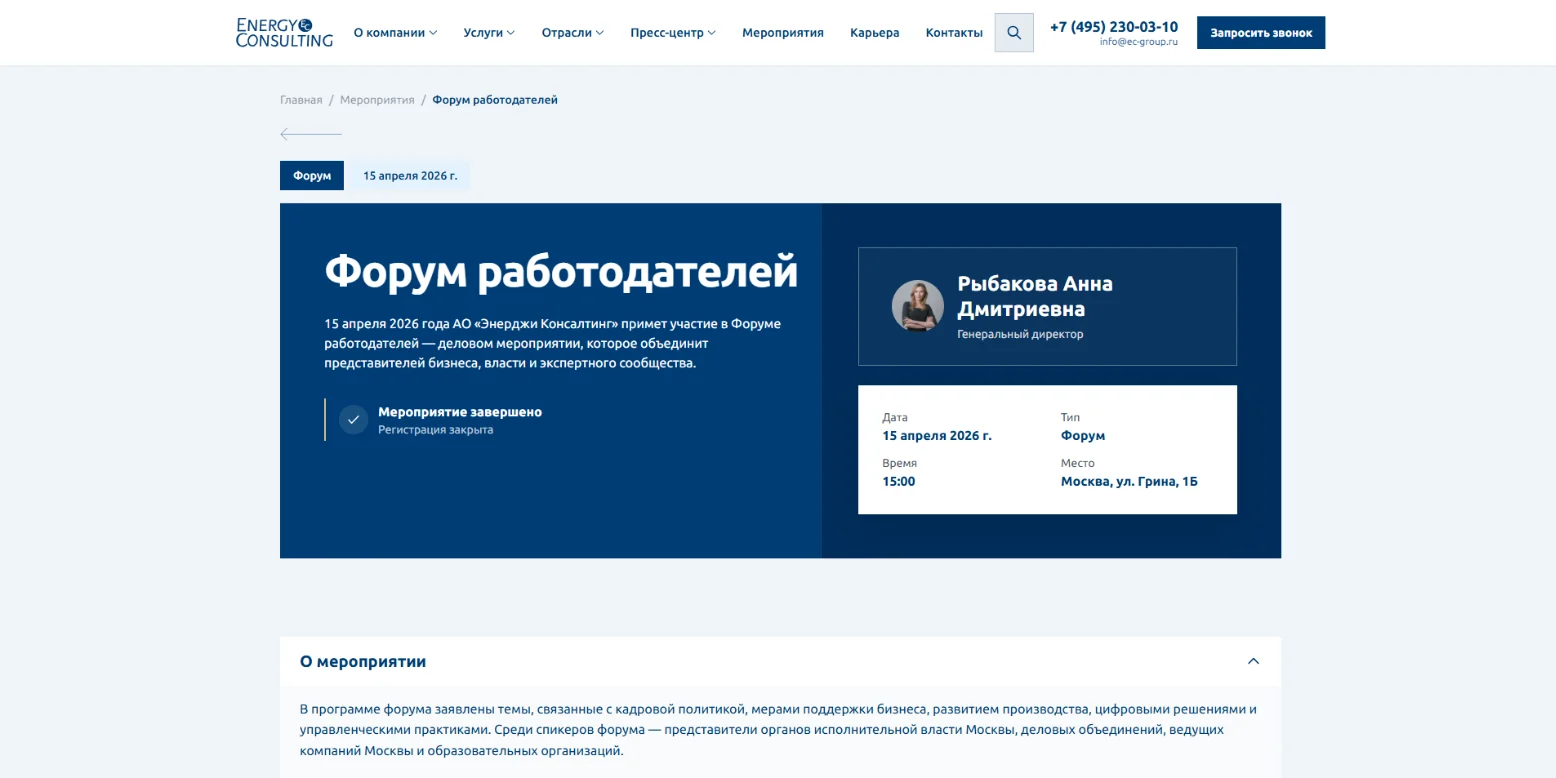Image resolution: width=1556 pixels, height=778 pixels.
Task: Click the Форум работодателей breadcrumb text
Action: point(495,100)
